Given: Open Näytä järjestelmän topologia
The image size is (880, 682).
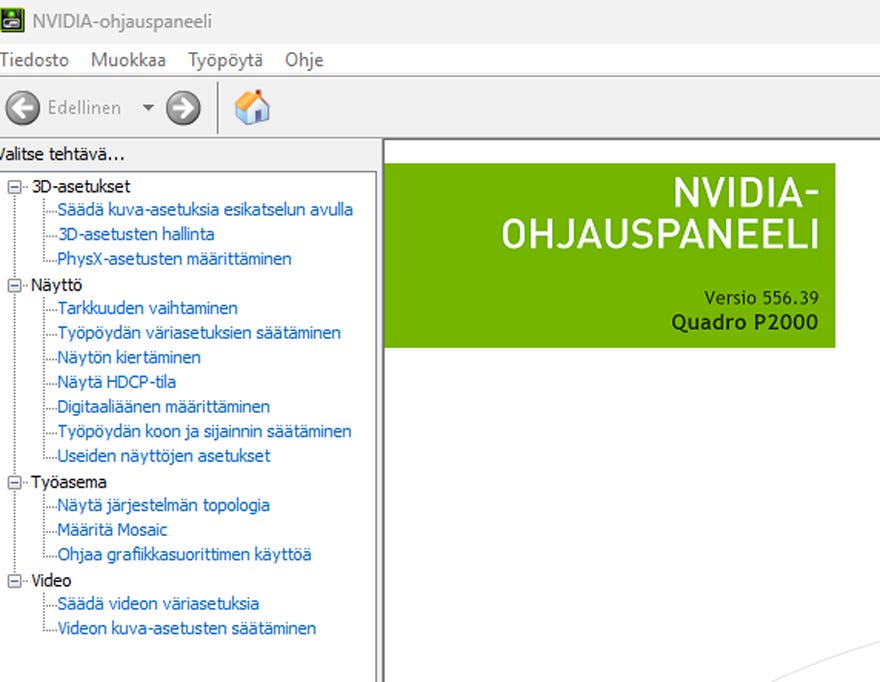Looking at the screenshot, I should pyautogui.click(x=164, y=505).
